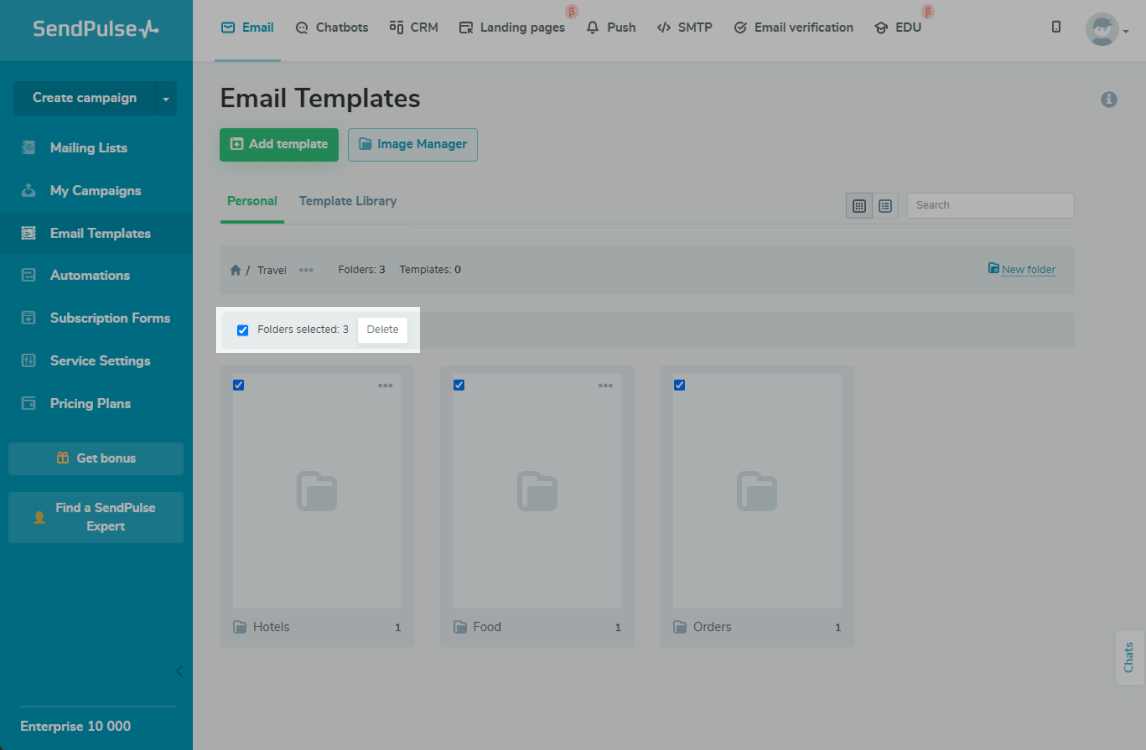
Task: Open Mailing Lists in sidebar
Action: (x=88, y=148)
